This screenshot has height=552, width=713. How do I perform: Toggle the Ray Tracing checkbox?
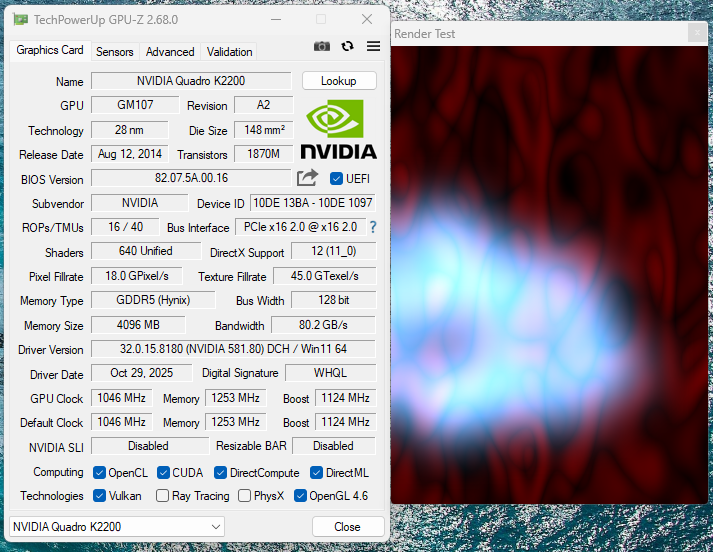(x=162, y=496)
